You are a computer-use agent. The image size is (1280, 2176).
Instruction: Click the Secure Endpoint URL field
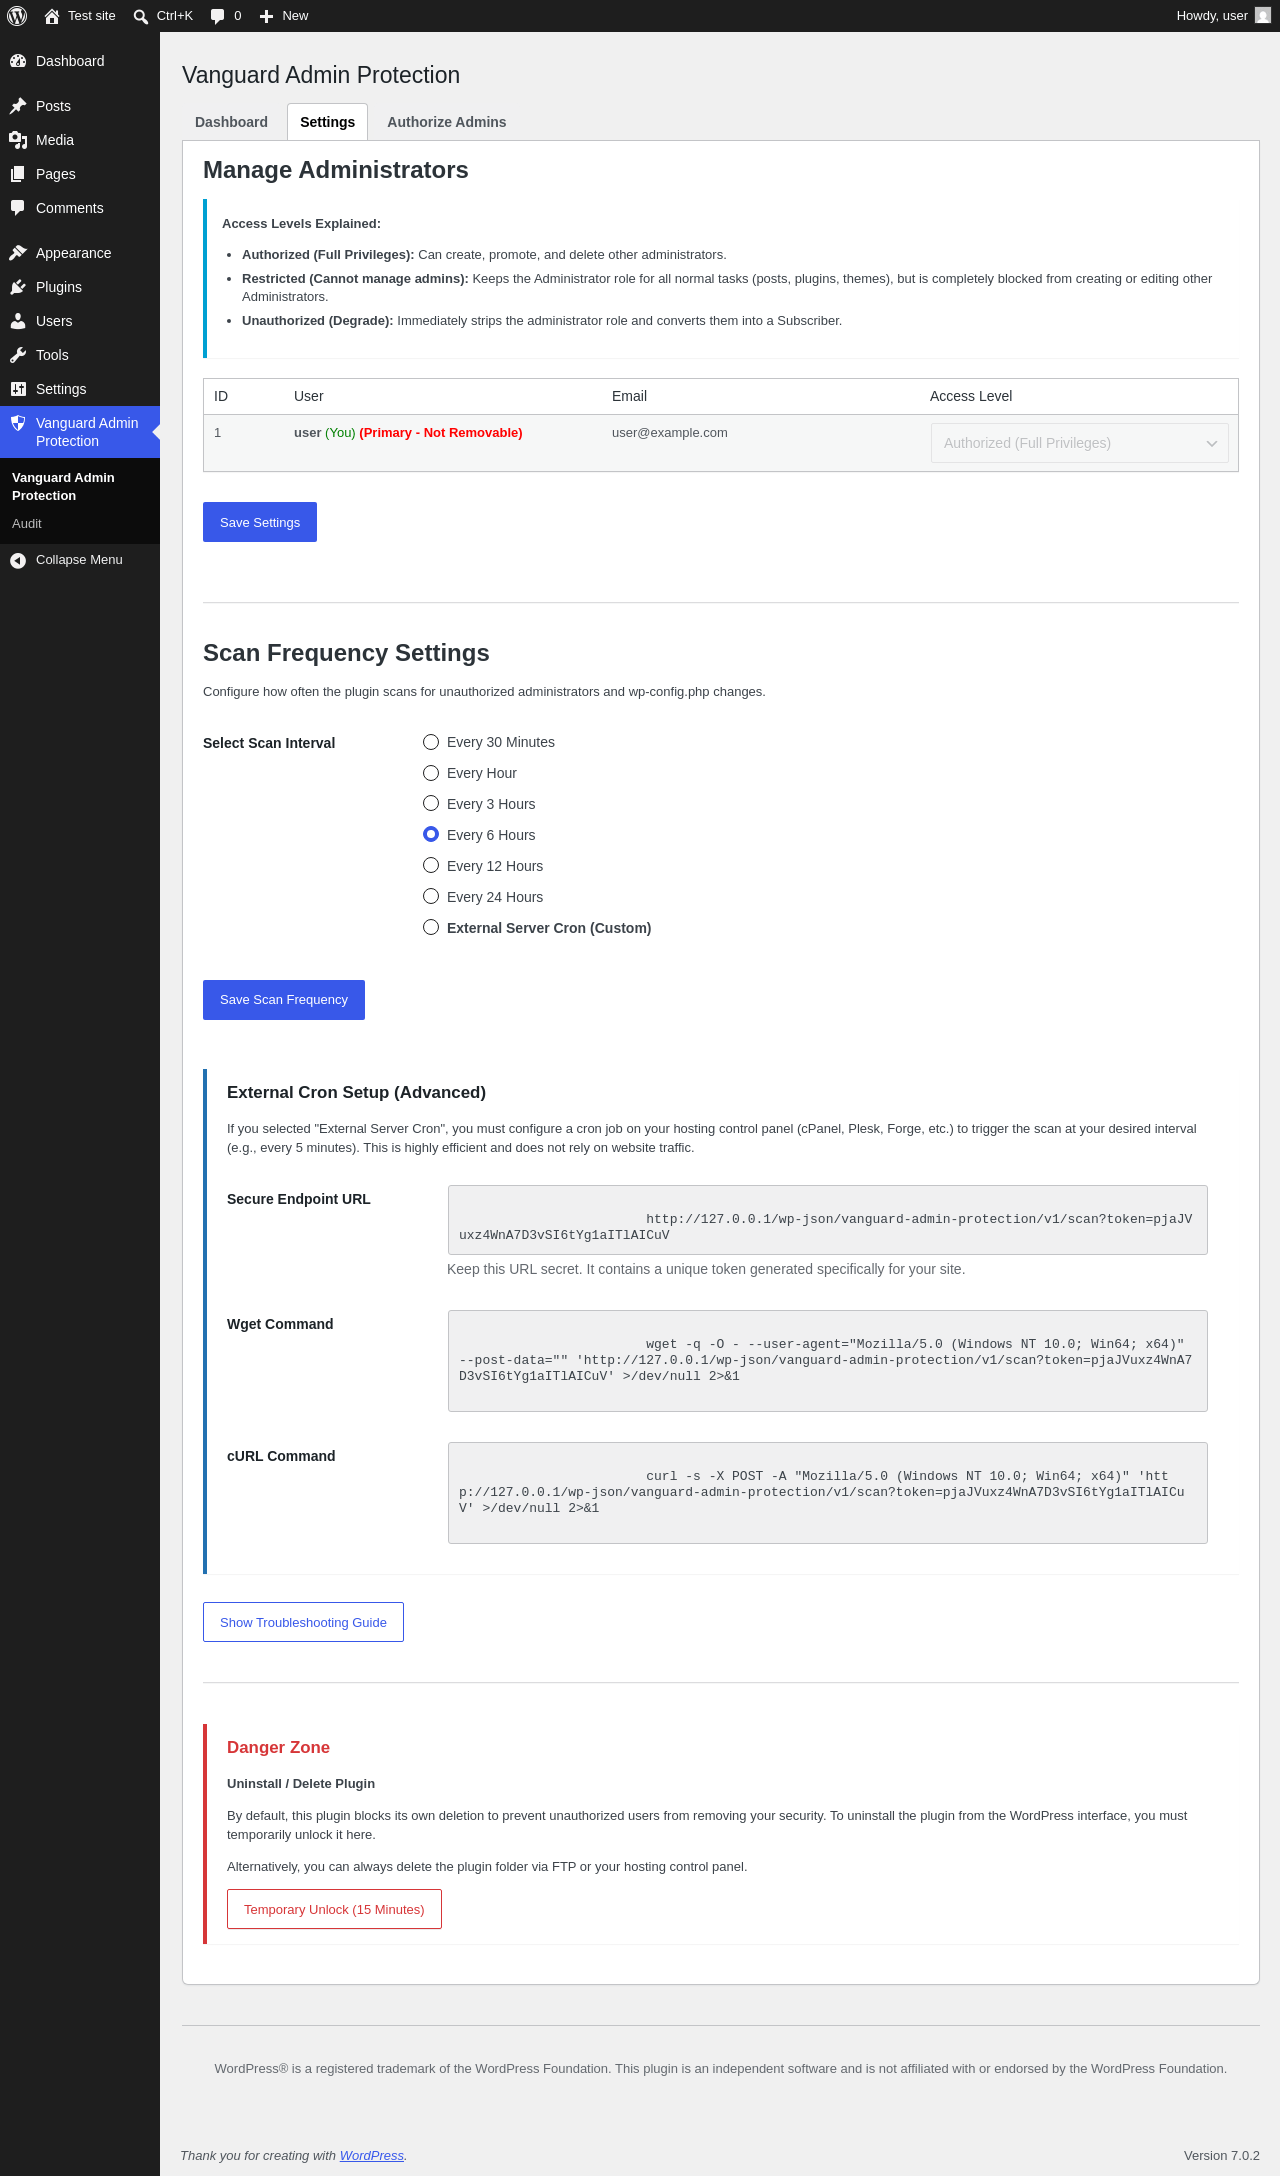(828, 1220)
